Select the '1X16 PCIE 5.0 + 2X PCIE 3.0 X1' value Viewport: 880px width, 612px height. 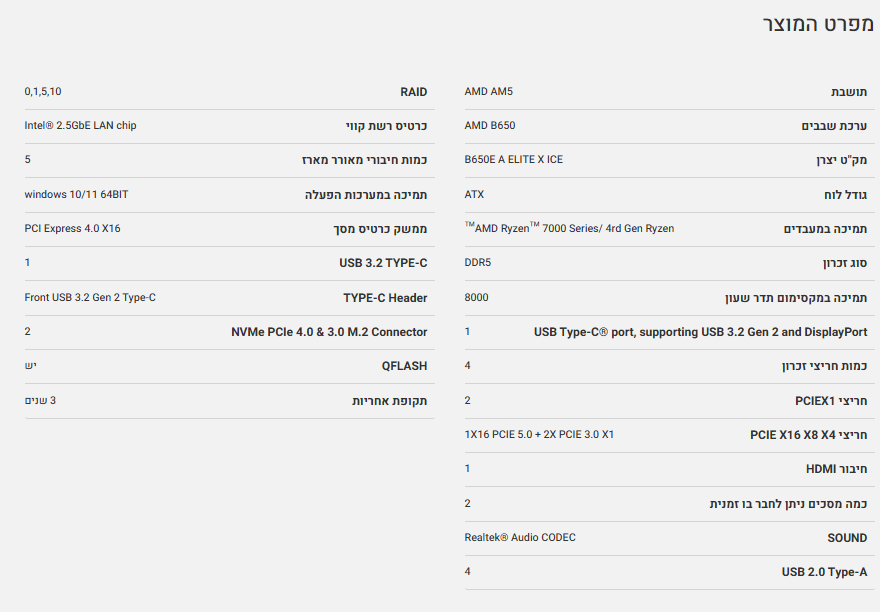(539, 435)
